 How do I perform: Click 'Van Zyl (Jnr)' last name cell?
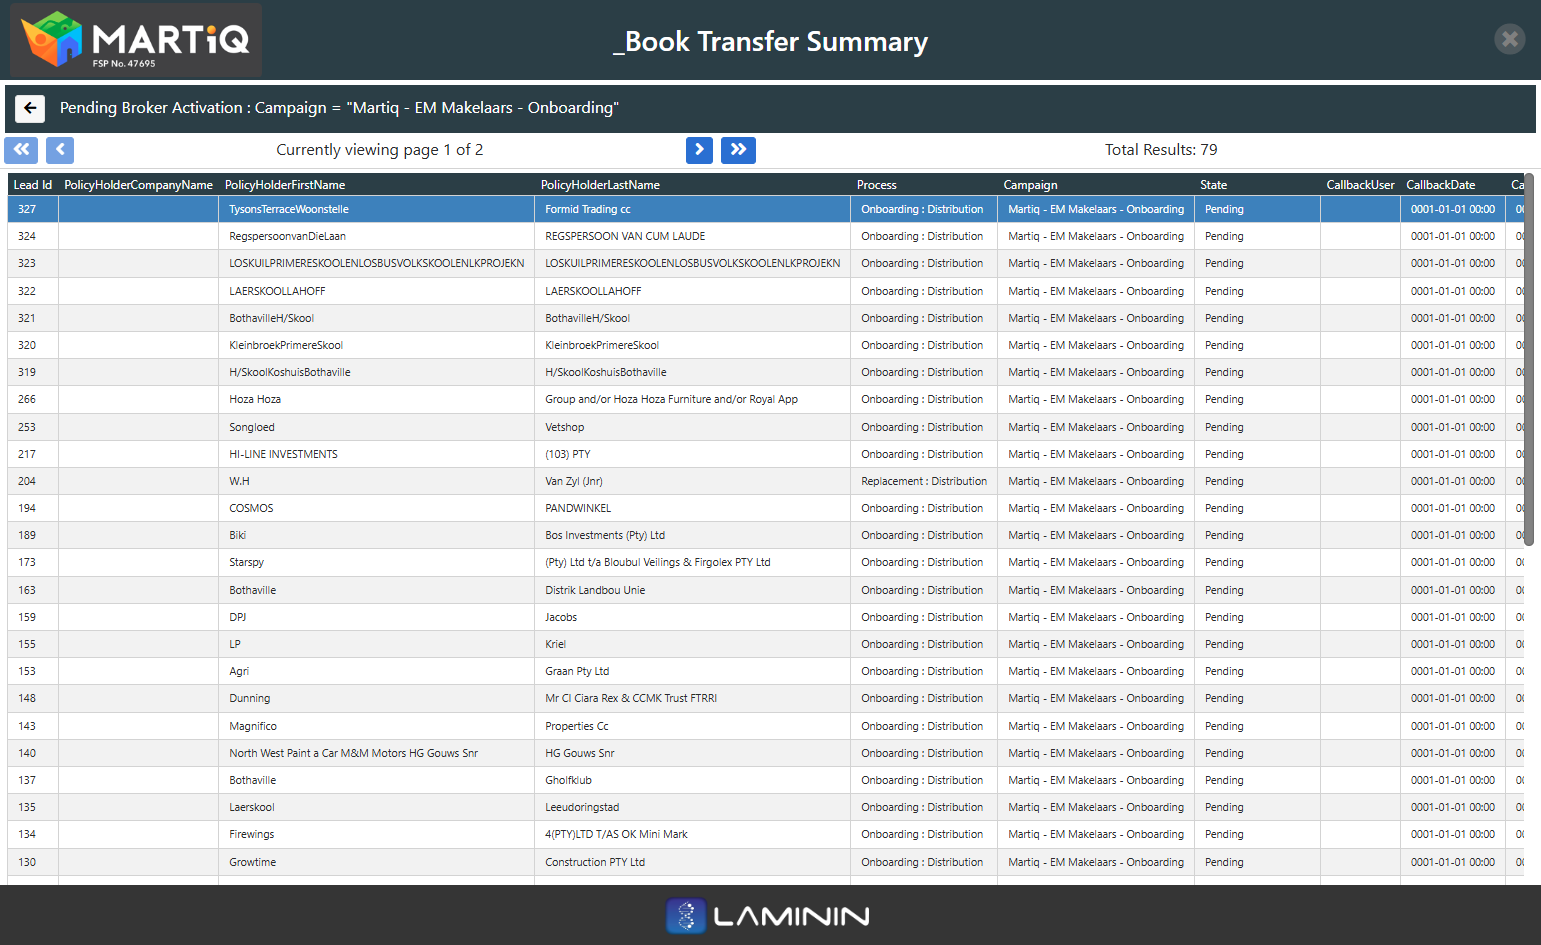tap(693, 481)
